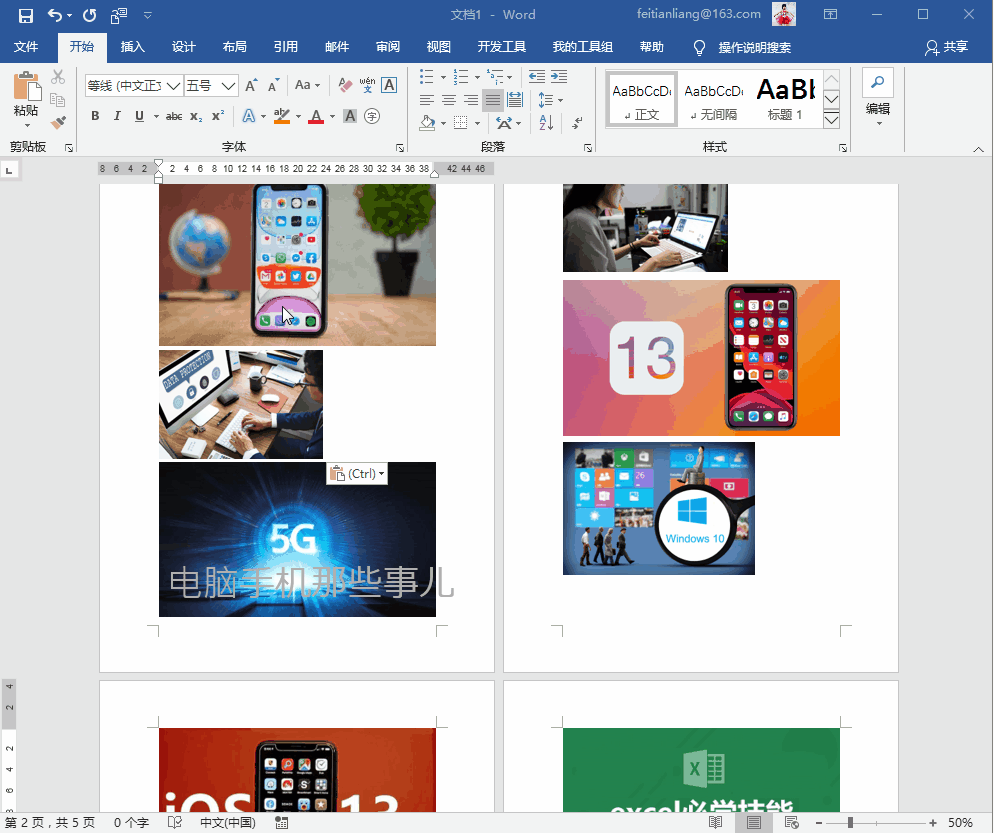Switch to the 插入 ribbon tab
The image size is (994, 833).
(x=132, y=47)
